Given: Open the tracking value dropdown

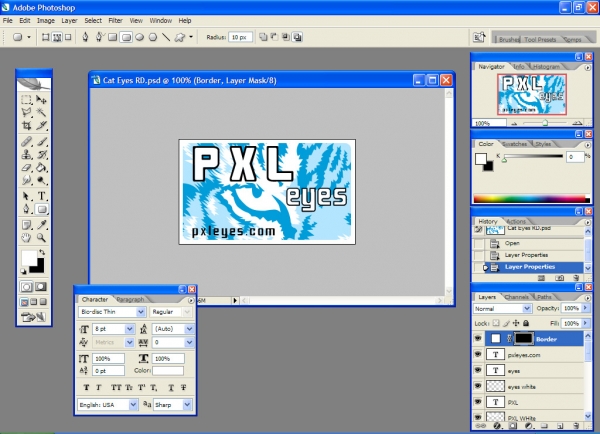Looking at the screenshot, I should point(189,342).
